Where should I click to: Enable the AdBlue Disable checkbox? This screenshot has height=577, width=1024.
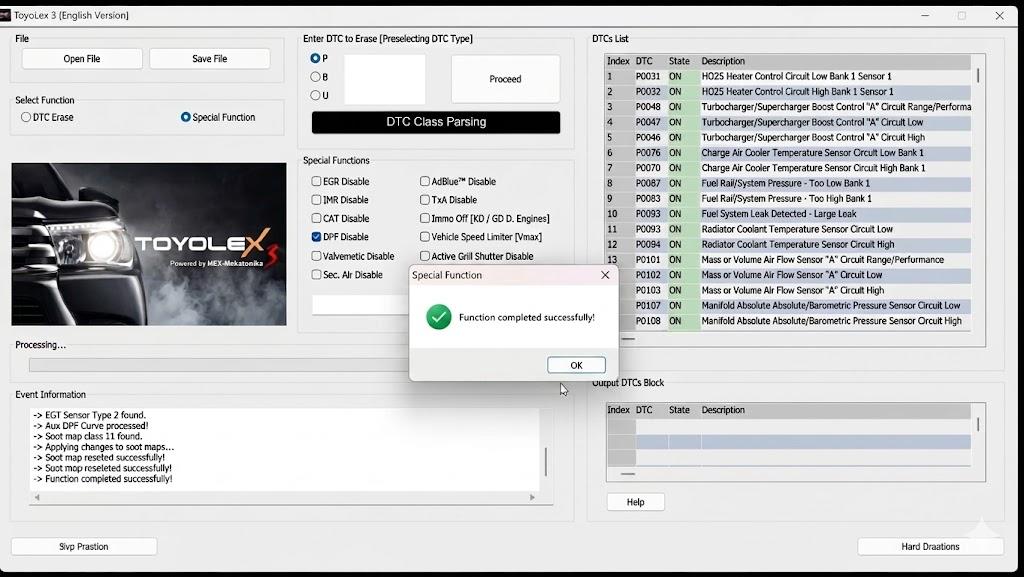425,181
